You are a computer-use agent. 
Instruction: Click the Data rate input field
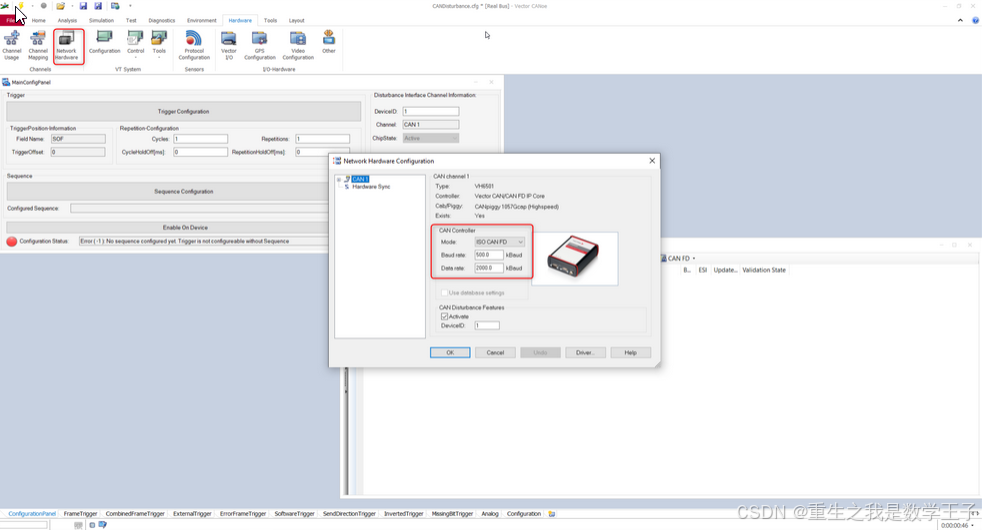pyautogui.click(x=488, y=268)
